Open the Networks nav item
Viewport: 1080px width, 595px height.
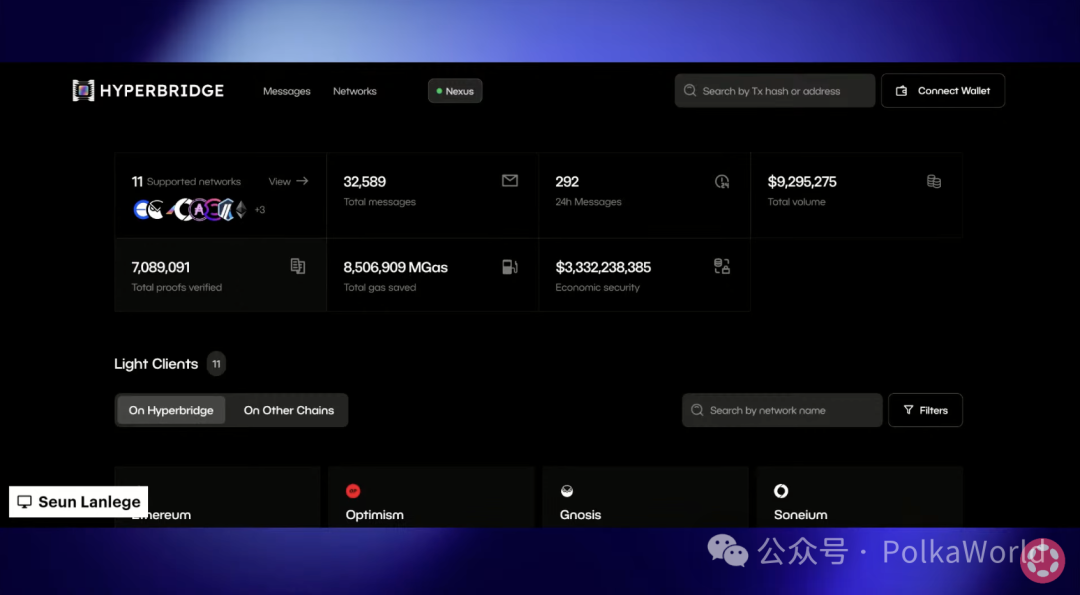tap(355, 91)
